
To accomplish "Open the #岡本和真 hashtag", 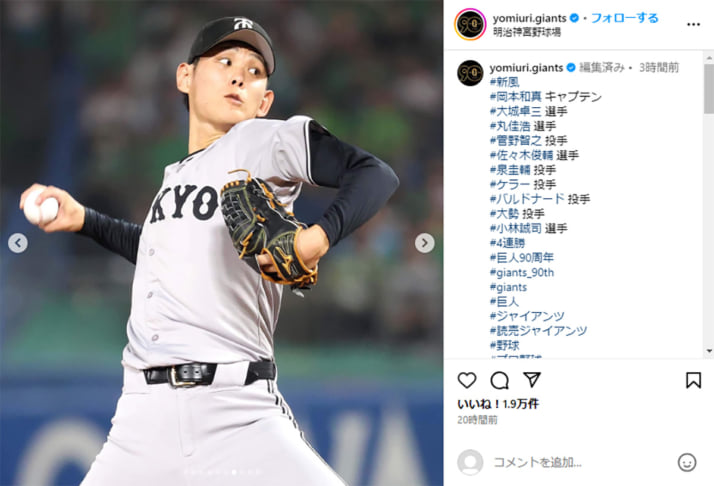I will click(515, 97).
